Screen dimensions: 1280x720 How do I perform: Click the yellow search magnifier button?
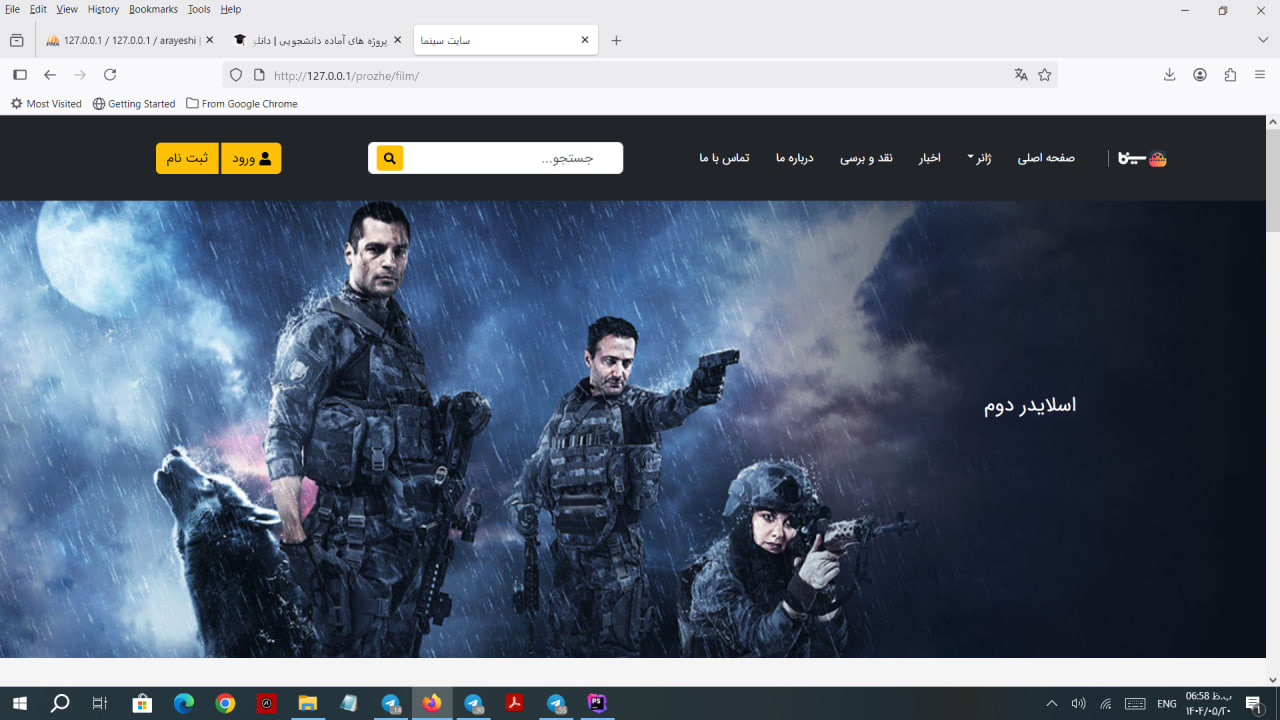(x=390, y=158)
